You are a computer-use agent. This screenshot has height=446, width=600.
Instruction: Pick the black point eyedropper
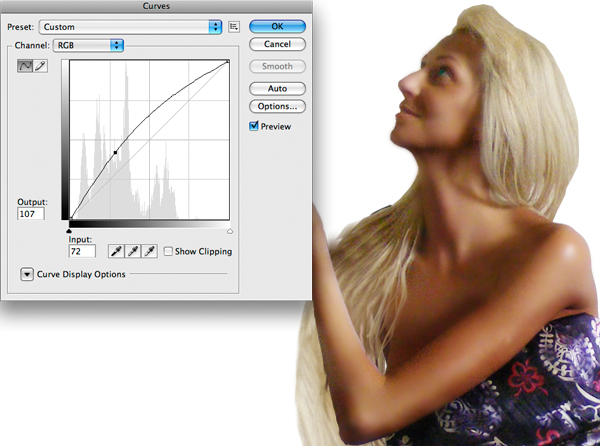(x=116, y=251)
